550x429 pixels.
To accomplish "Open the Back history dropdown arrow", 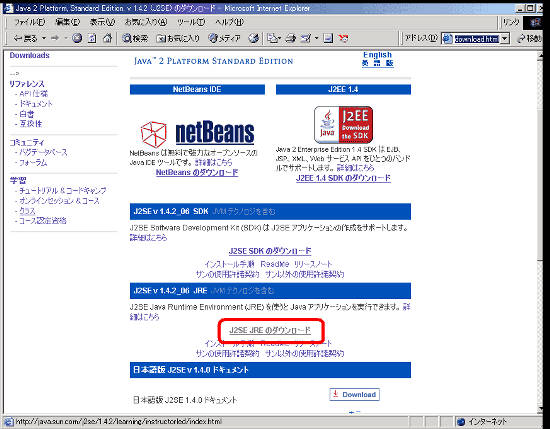I will tap(44, 38).
